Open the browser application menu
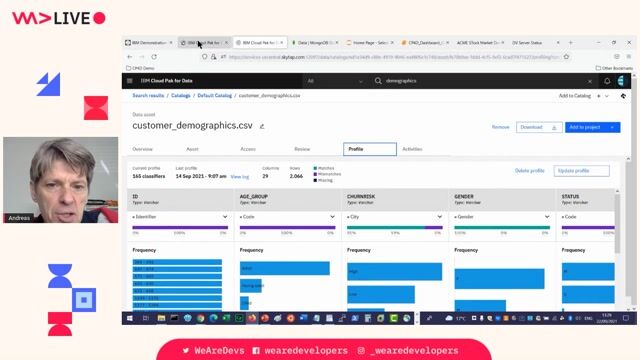 click(x=629, y=57)
